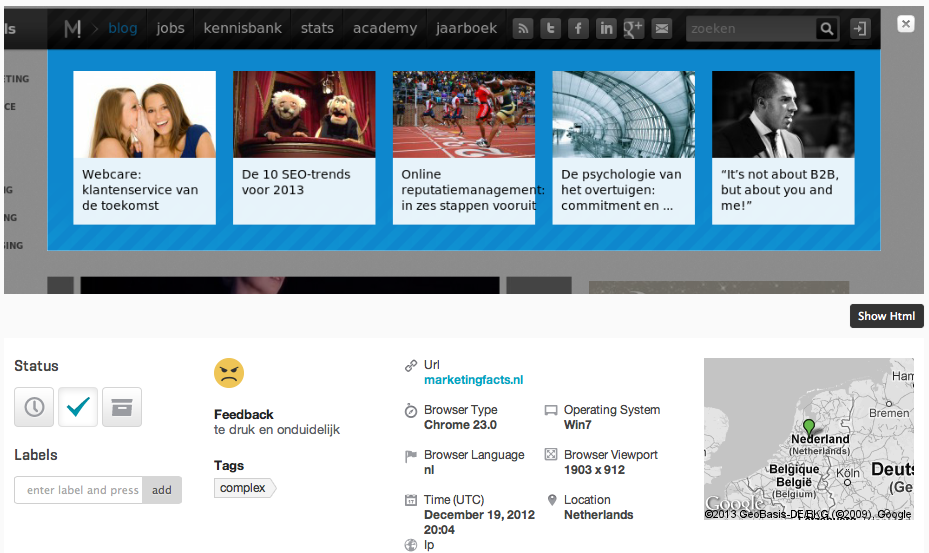
Task: Click the Show Html button
Action: (886, 316)
